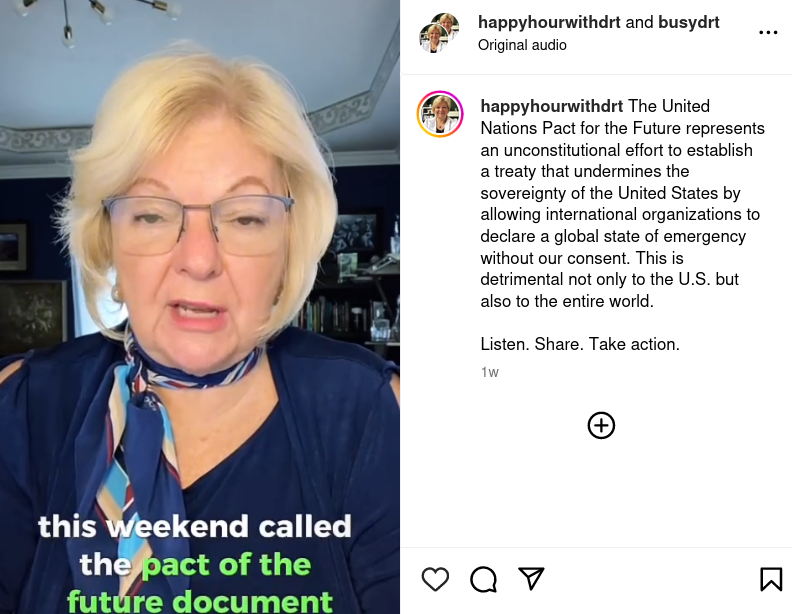792x614 pixels.
Task: Share the post using the paper plane icon
Action: pyautogui.click(x=531, y=578)
